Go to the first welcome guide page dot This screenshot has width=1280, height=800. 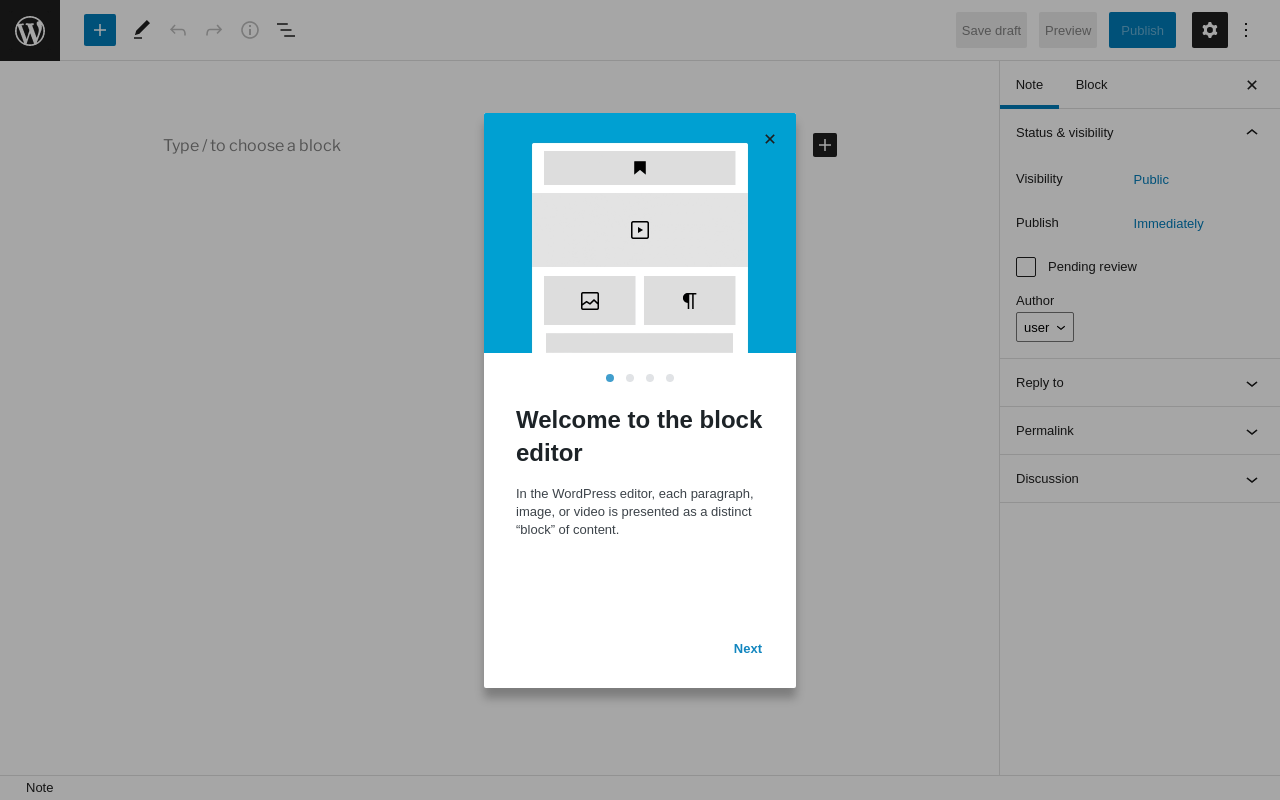coord(610,378)
